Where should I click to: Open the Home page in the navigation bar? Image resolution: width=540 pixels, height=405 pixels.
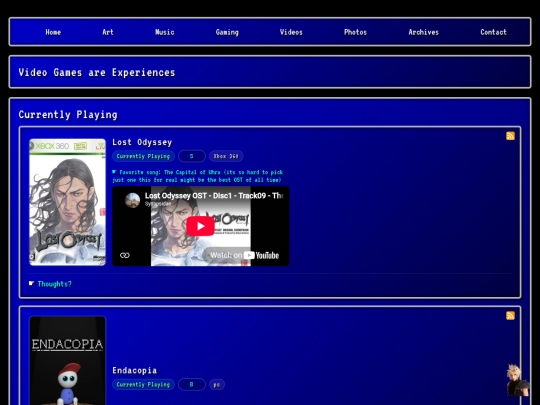click(53, 32)
